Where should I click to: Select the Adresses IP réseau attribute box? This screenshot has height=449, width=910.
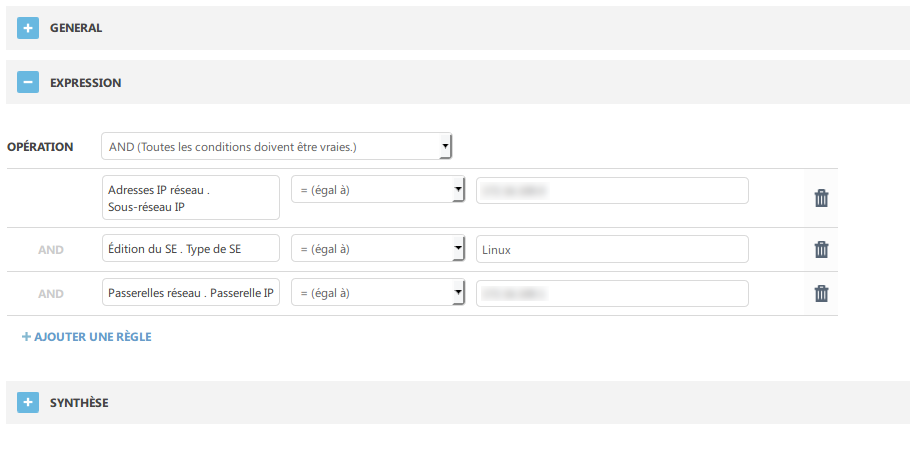point(190,197)
